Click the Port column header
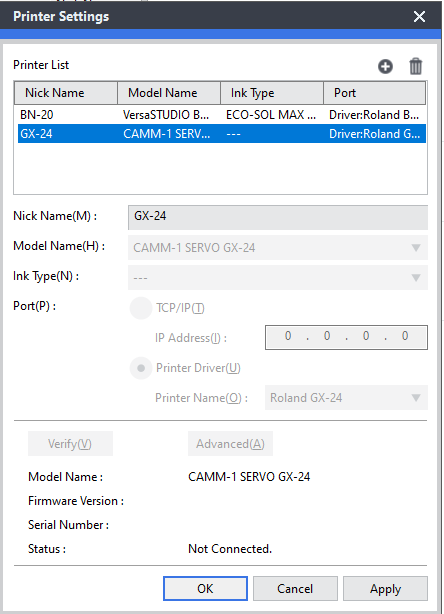This screenshot has width=444, height=614. tap(375, 93)
